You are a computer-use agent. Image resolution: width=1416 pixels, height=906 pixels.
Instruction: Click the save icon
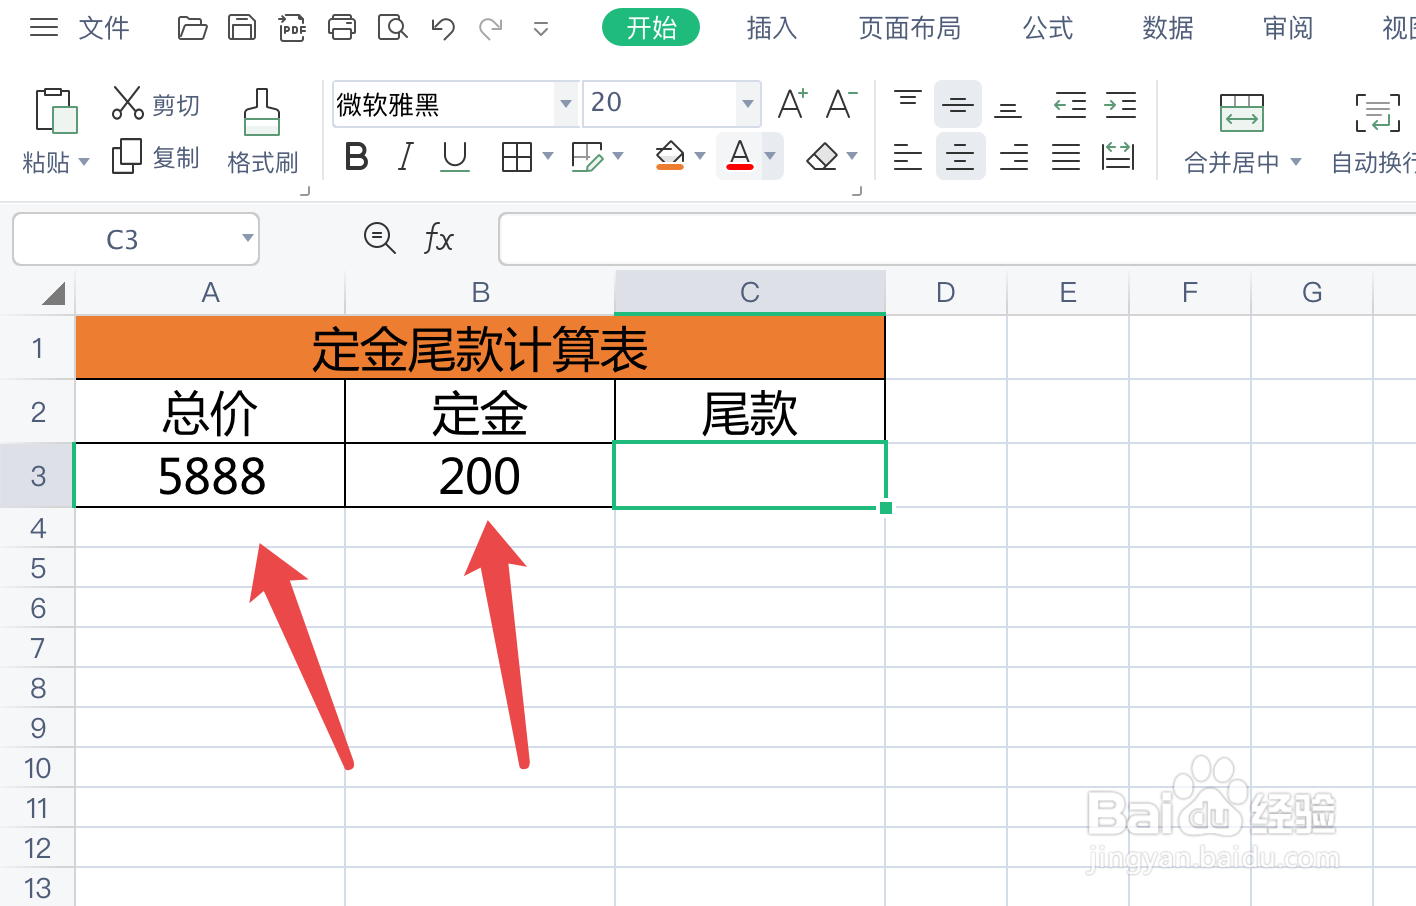(242, 28)
